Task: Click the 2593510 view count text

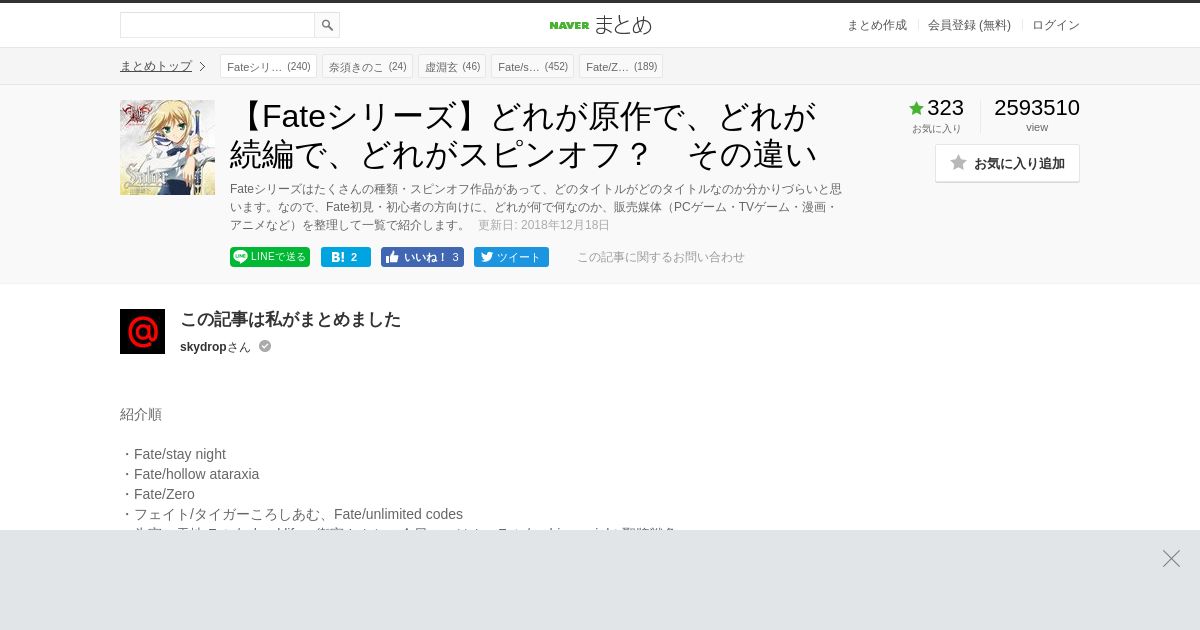Action: 1037,108
